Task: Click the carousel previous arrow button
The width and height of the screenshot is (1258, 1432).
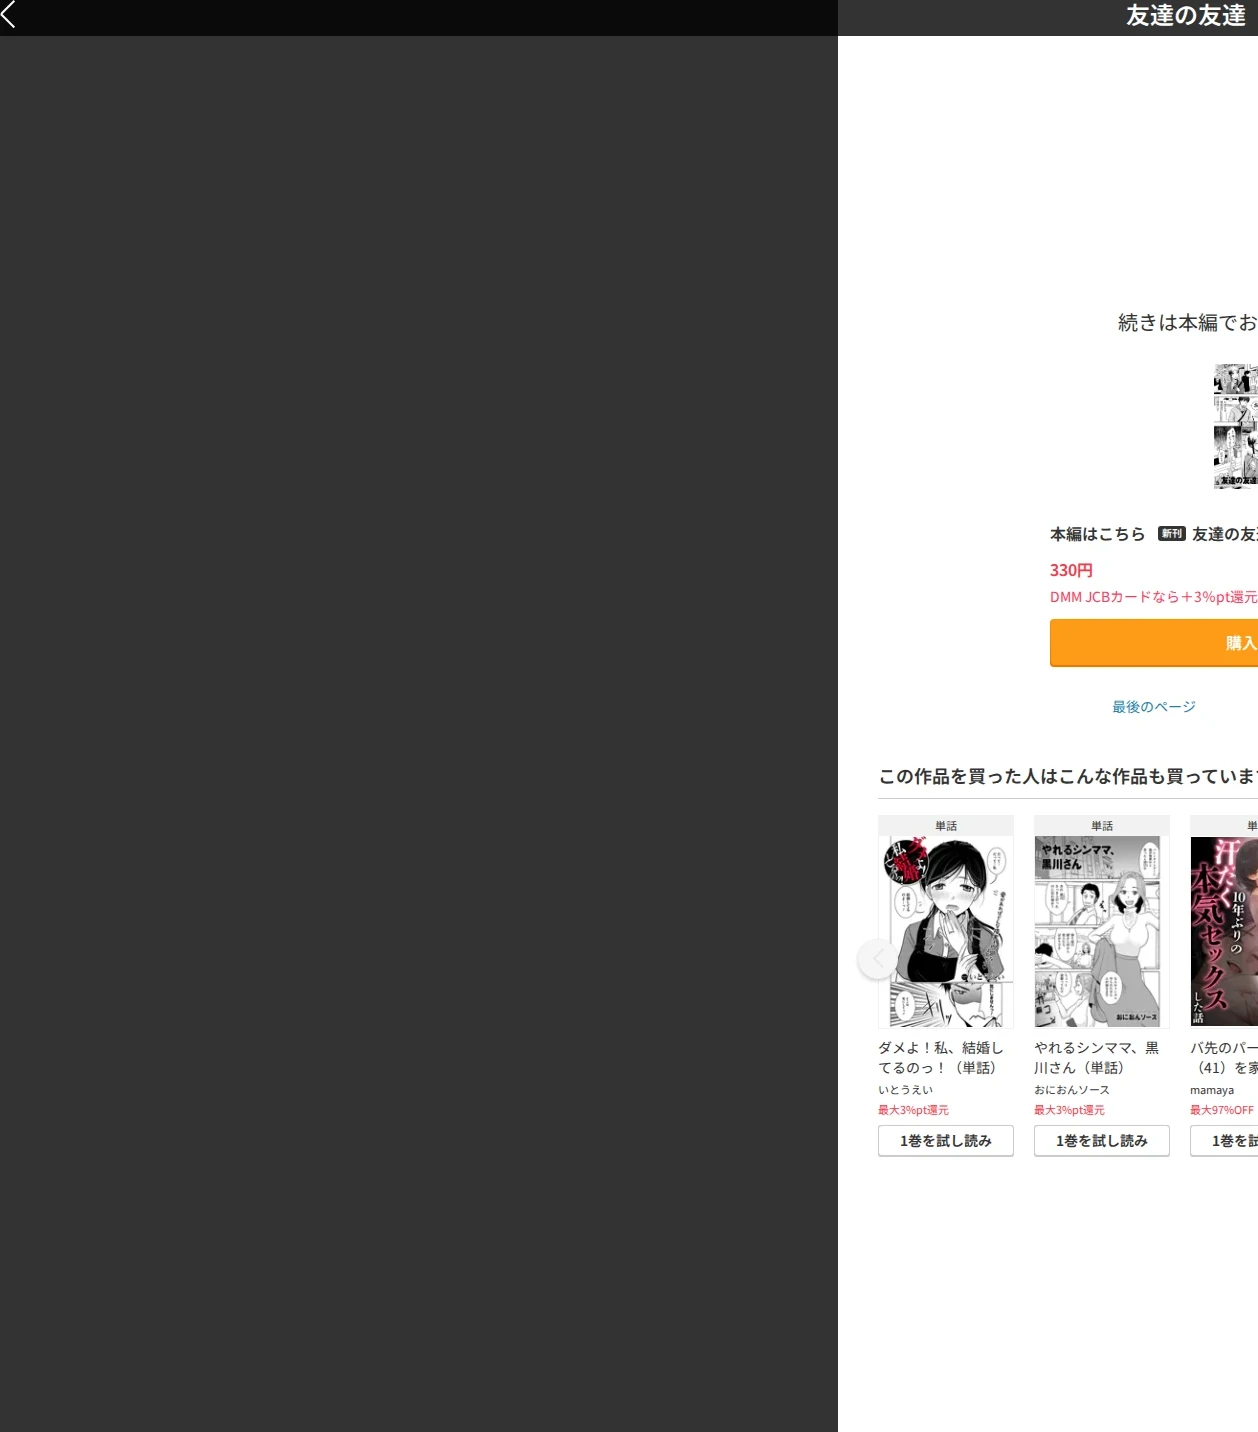Action: coord(877,959)
